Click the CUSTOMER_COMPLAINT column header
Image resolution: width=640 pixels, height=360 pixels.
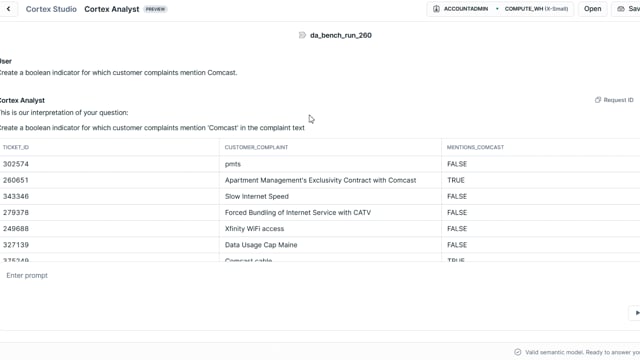(256, 147)
